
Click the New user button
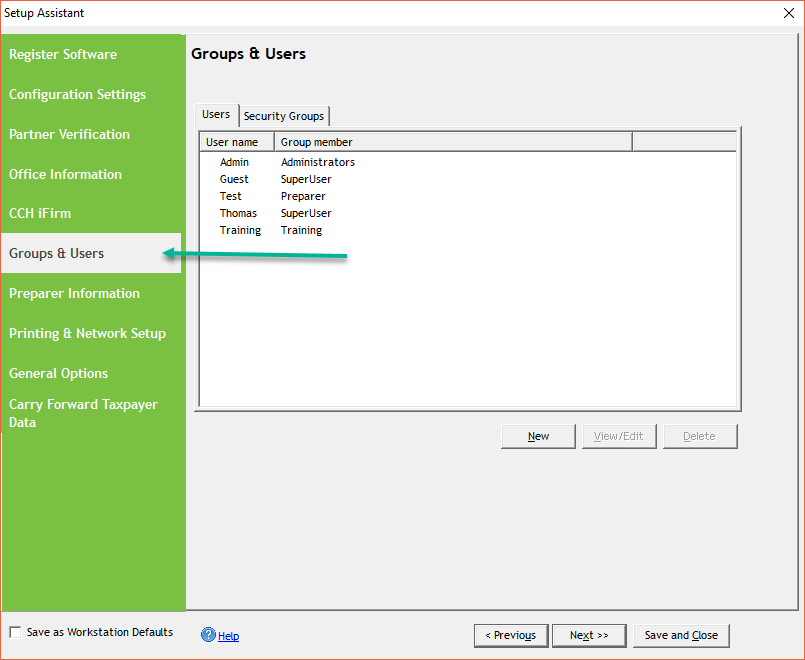point(538,436)
